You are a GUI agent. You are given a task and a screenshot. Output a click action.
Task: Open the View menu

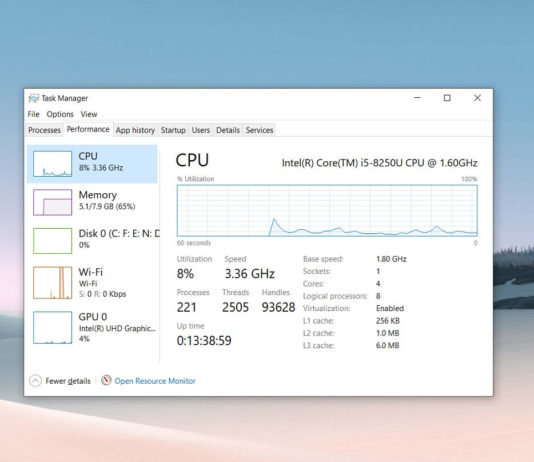tap(89, 114)
